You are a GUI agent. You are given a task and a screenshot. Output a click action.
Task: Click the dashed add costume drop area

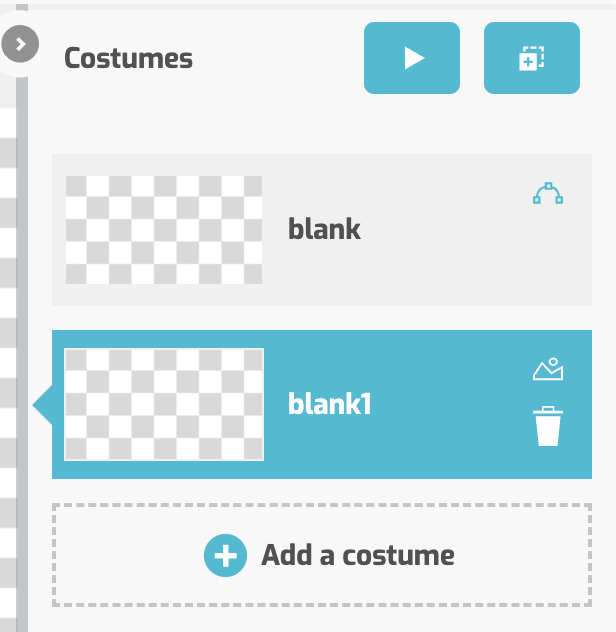click(x=322, y=555)
